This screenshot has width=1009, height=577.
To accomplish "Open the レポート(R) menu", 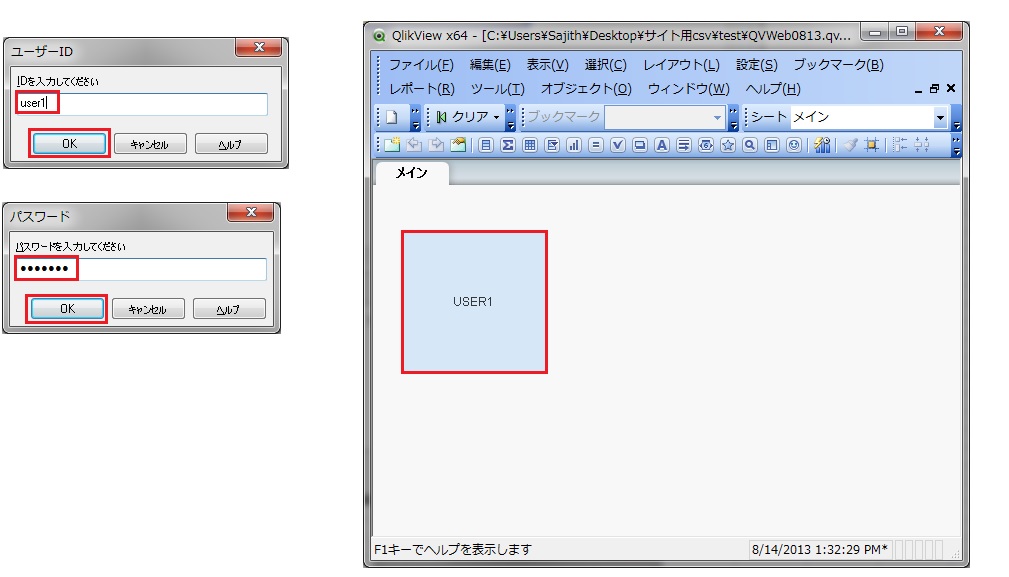I will coord(421,89).
